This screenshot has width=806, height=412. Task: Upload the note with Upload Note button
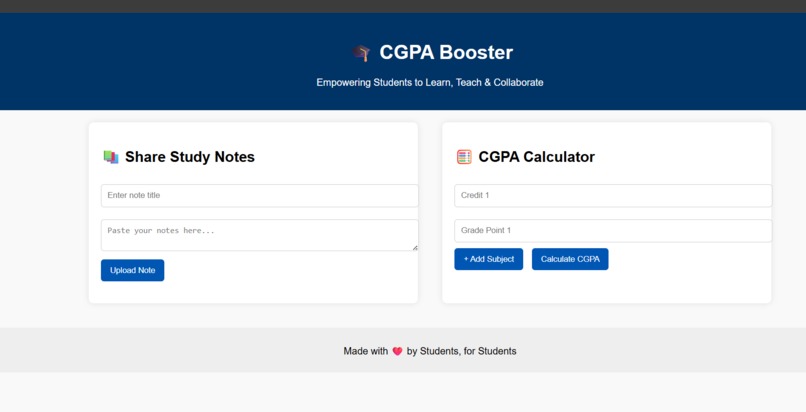133,270
